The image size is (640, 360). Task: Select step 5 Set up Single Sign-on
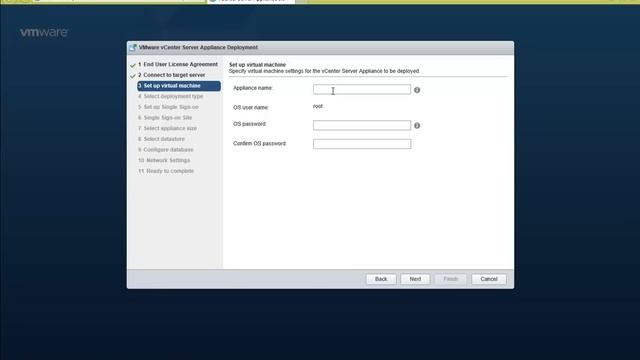(x=168, y=107)
